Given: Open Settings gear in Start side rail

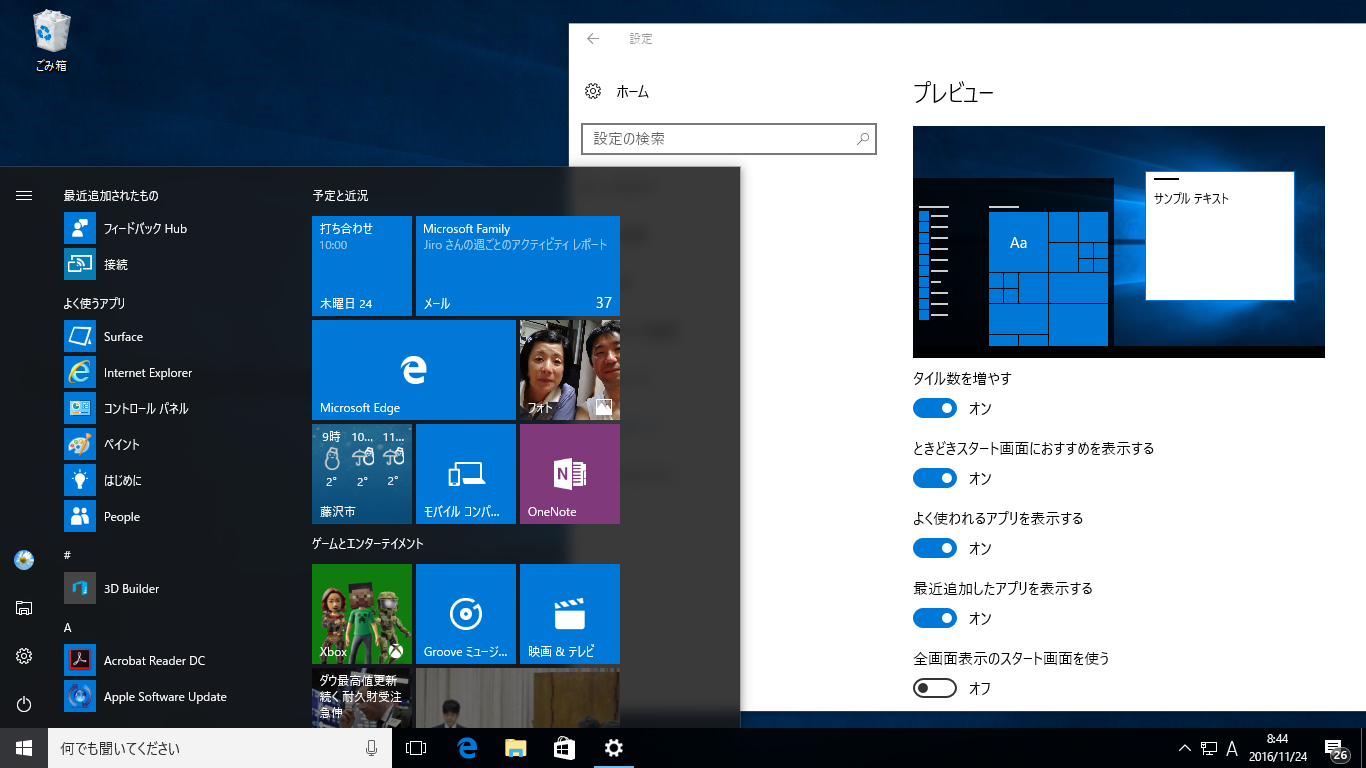Looking at the screenshot, I should (x=24, y=656).
